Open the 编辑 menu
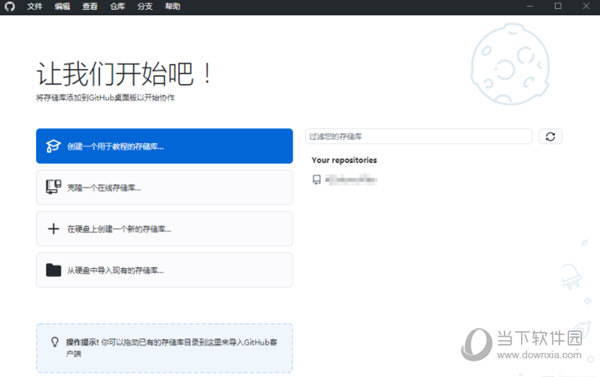This screenshot has height=377, width=600. click(x=62, y=7)
